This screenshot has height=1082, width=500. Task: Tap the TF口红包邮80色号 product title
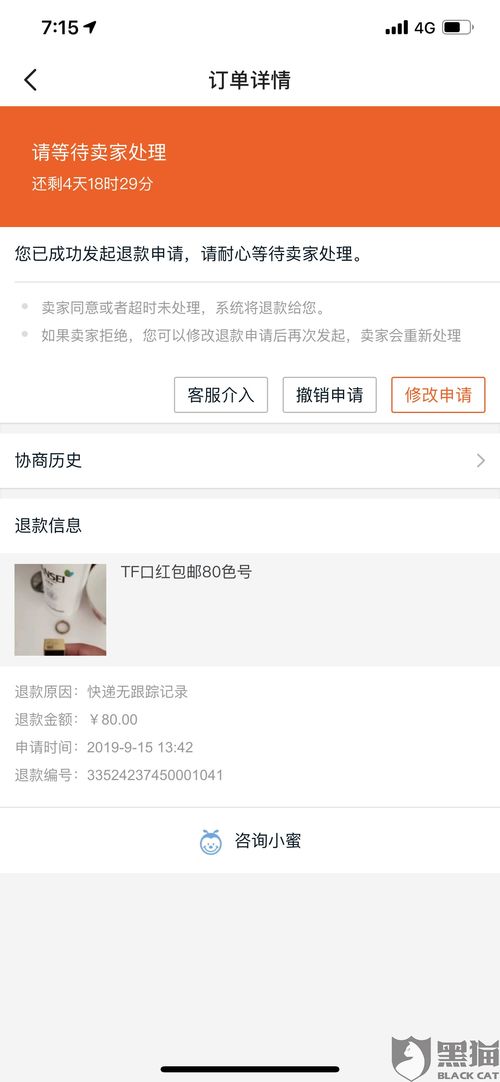[186, 572]
